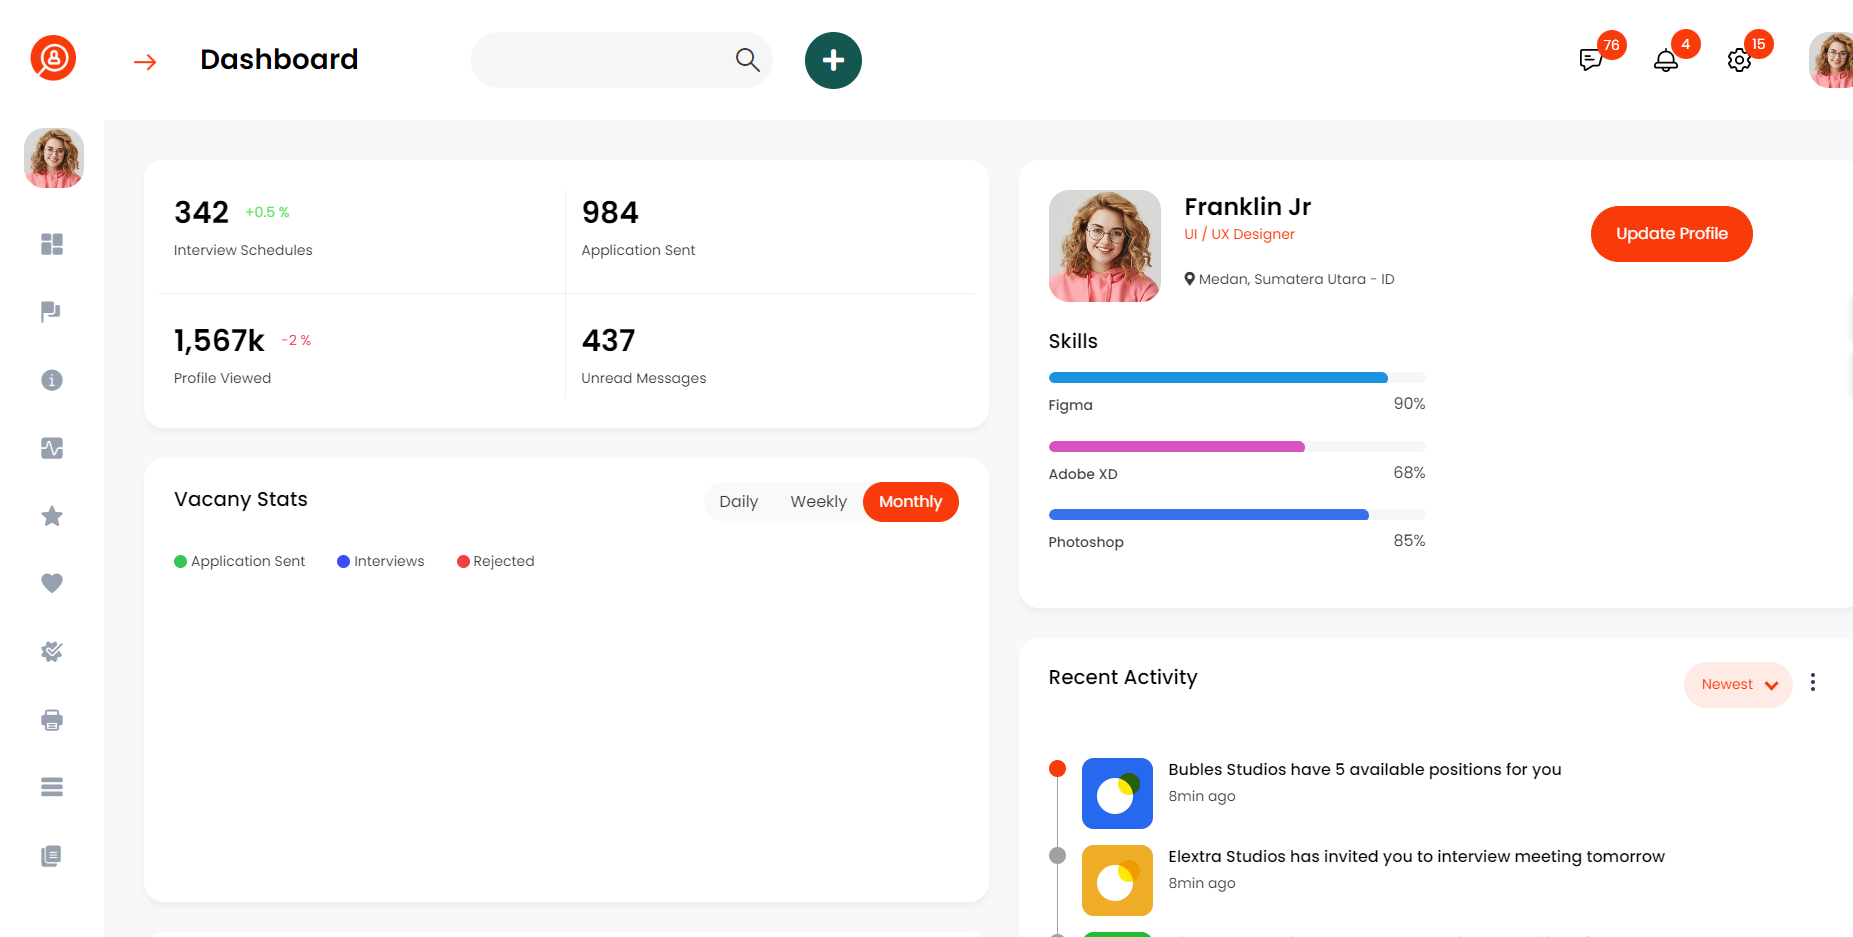
Task: Click Franklin Jr name
Action: (x=1247, y=207)
